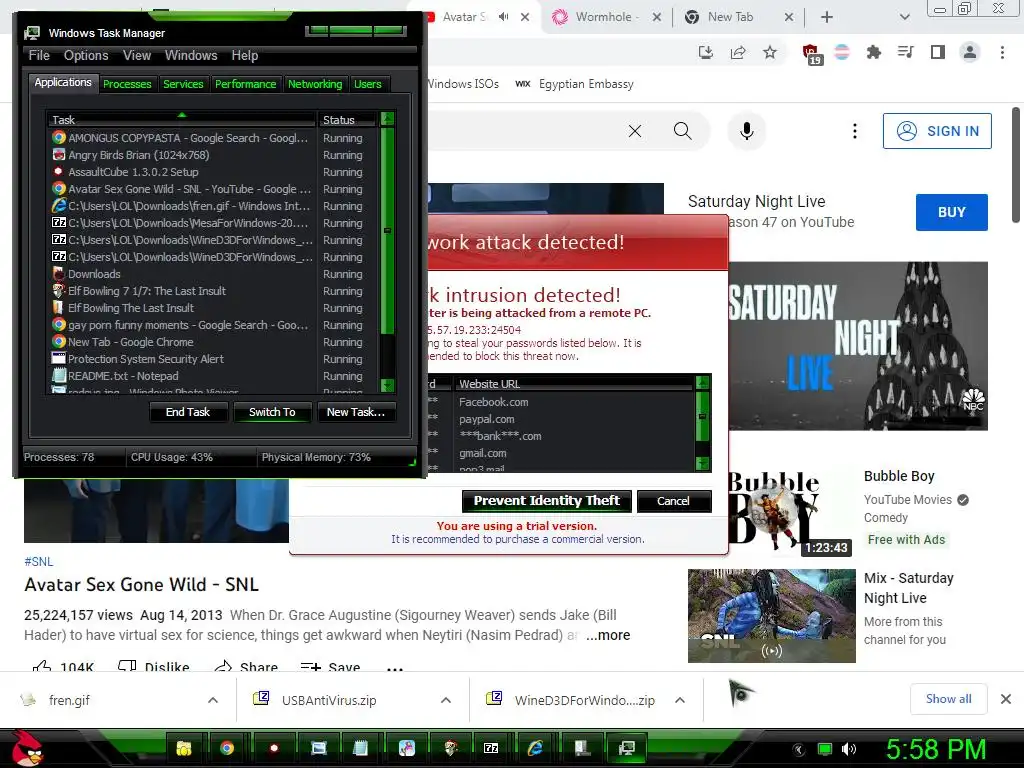The width and height of the screenshot is (1024, 768).
Task: Open the options chevron for WineD3DForWindo....zip
Action: pyautogui.click(x=680, y=700)
